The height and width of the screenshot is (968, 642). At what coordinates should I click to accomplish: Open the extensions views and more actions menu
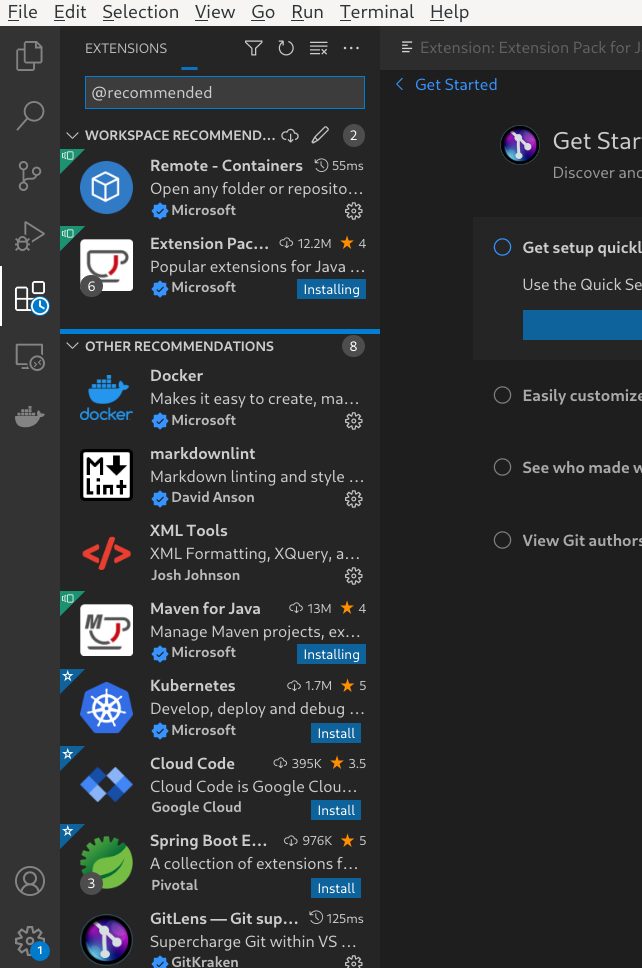click(351, 48)
